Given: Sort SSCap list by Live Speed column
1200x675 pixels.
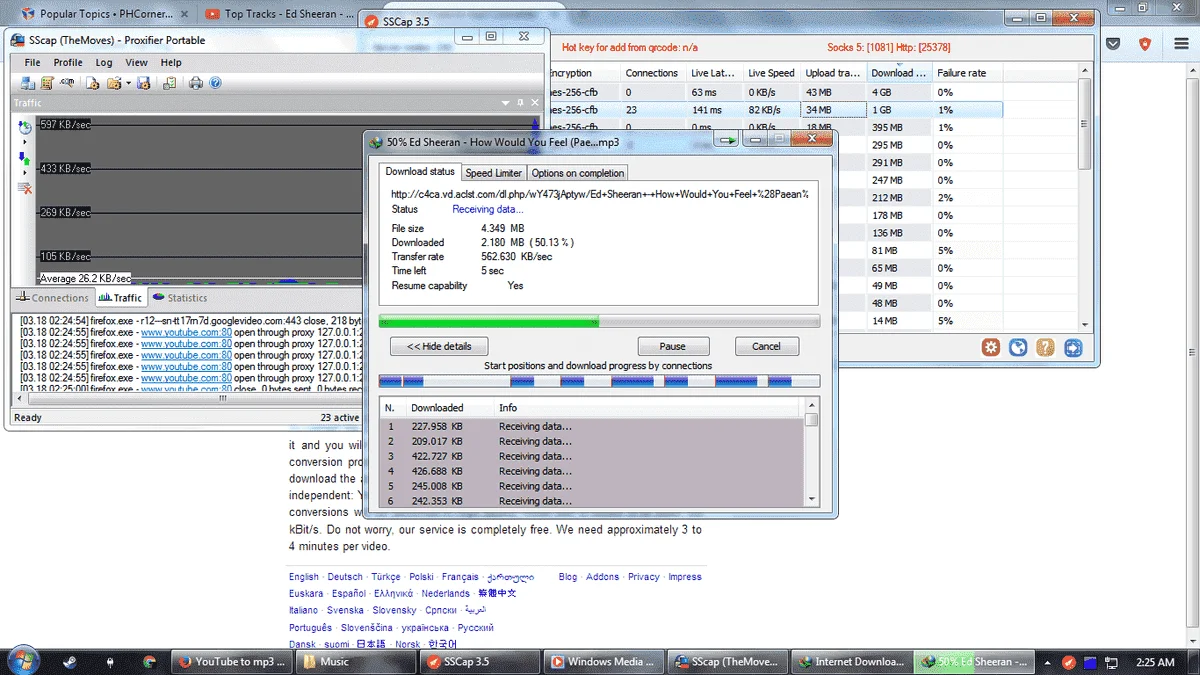Looking at the screenshot, I should [772, 73].
